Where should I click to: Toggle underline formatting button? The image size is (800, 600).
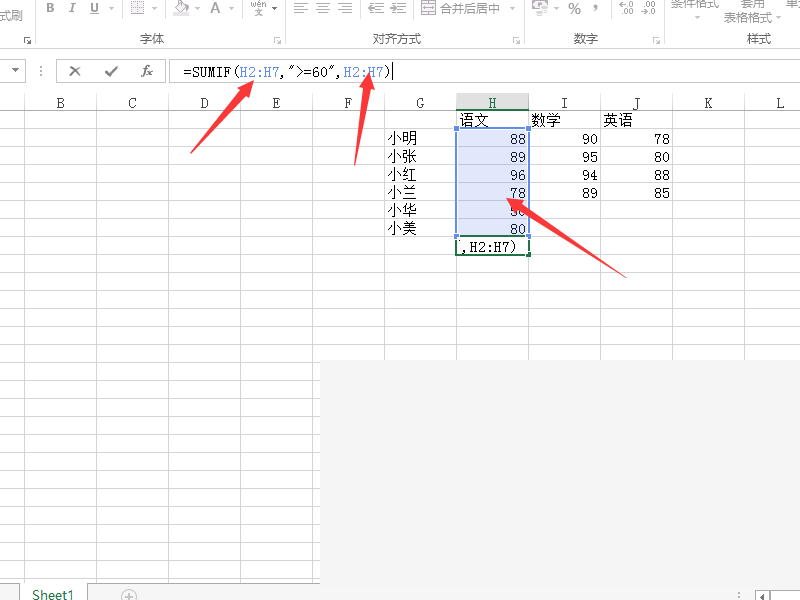94,8
